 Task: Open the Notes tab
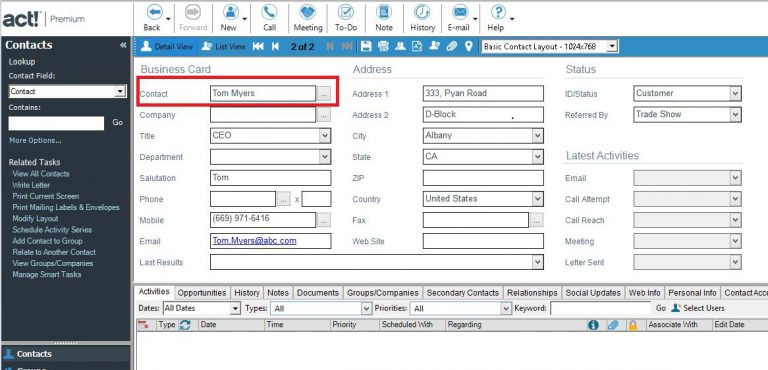click(278, 293)
